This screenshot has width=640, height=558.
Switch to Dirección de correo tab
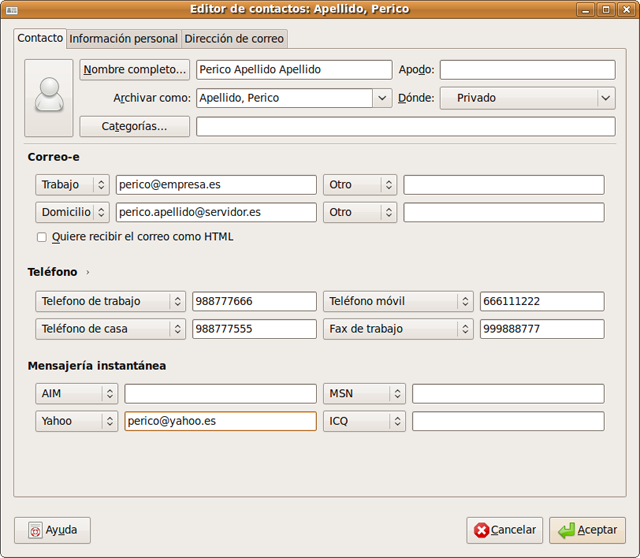234,39
